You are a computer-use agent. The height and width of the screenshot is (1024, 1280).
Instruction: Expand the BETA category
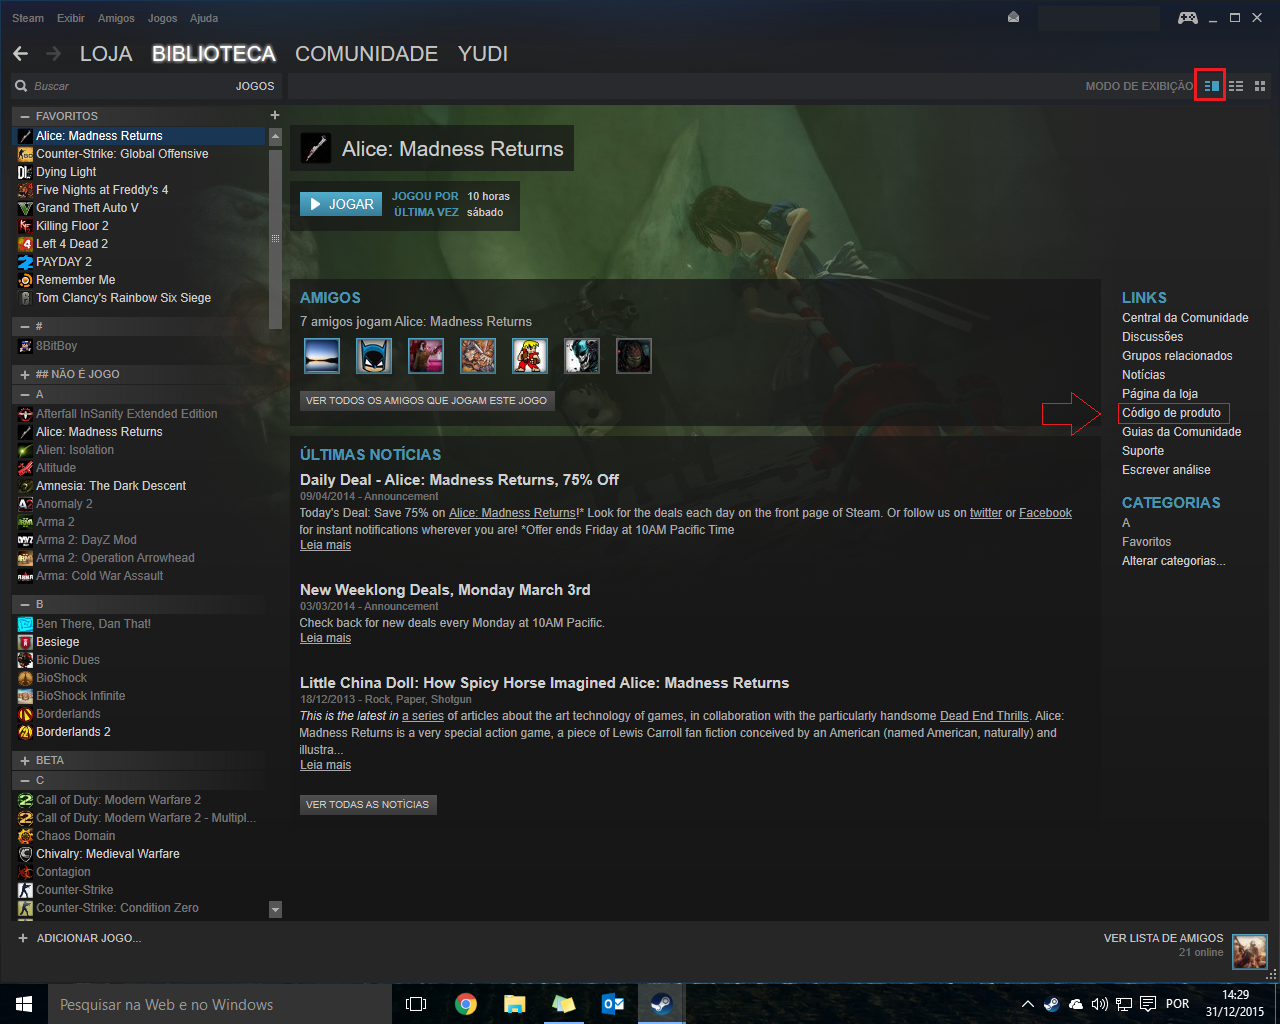pos(25,760)
